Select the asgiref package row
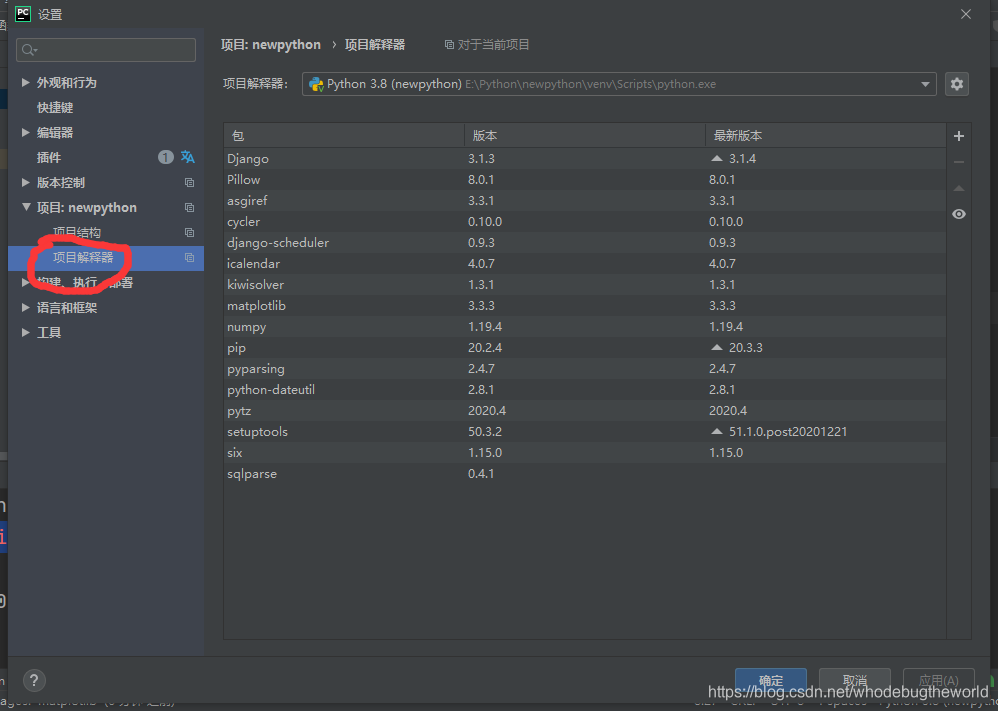 click(x=584, y=201)
